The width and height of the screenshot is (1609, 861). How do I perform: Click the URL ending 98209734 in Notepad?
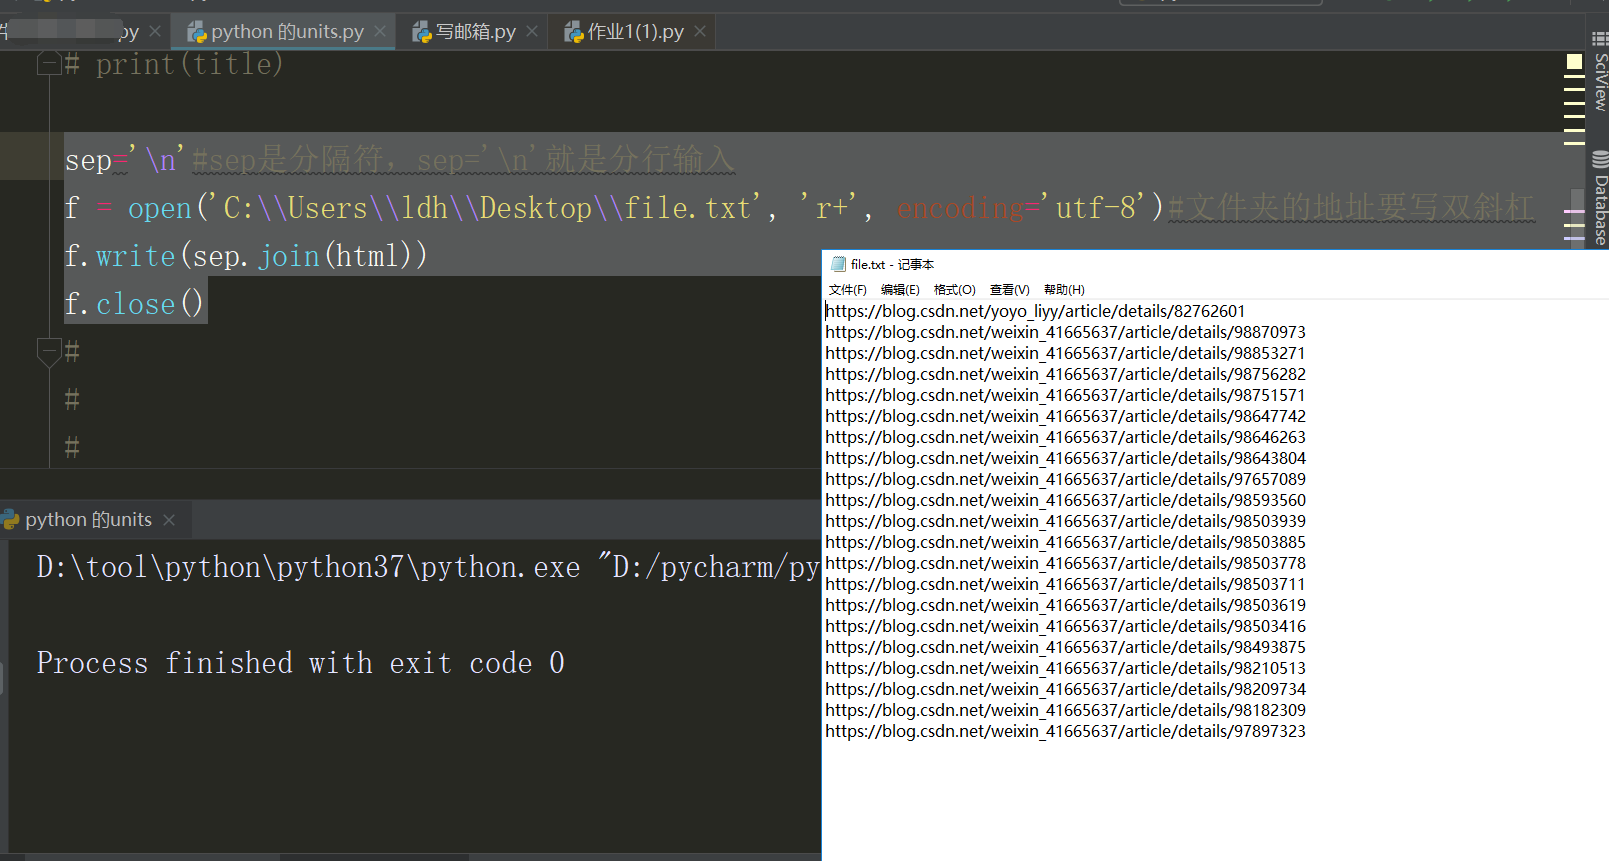coord(1065,690)
